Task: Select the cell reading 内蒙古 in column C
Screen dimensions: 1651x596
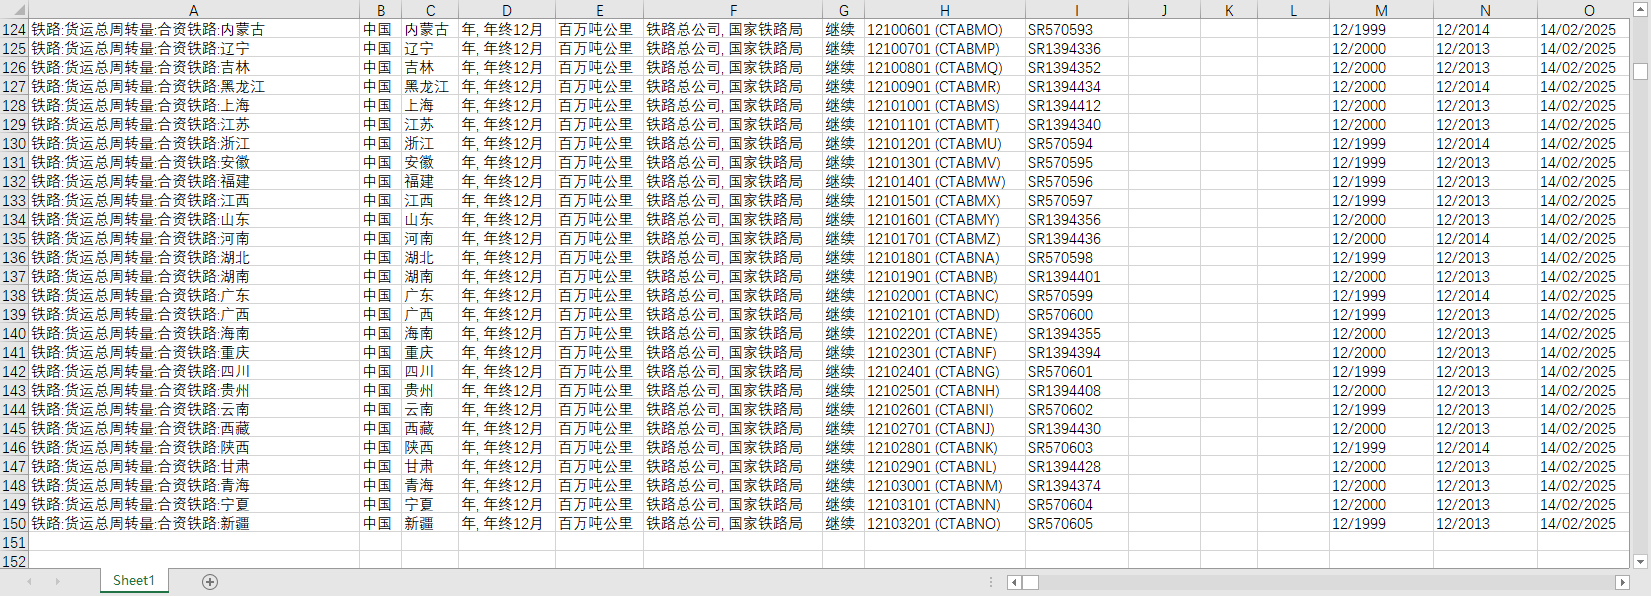Action: 429,30
